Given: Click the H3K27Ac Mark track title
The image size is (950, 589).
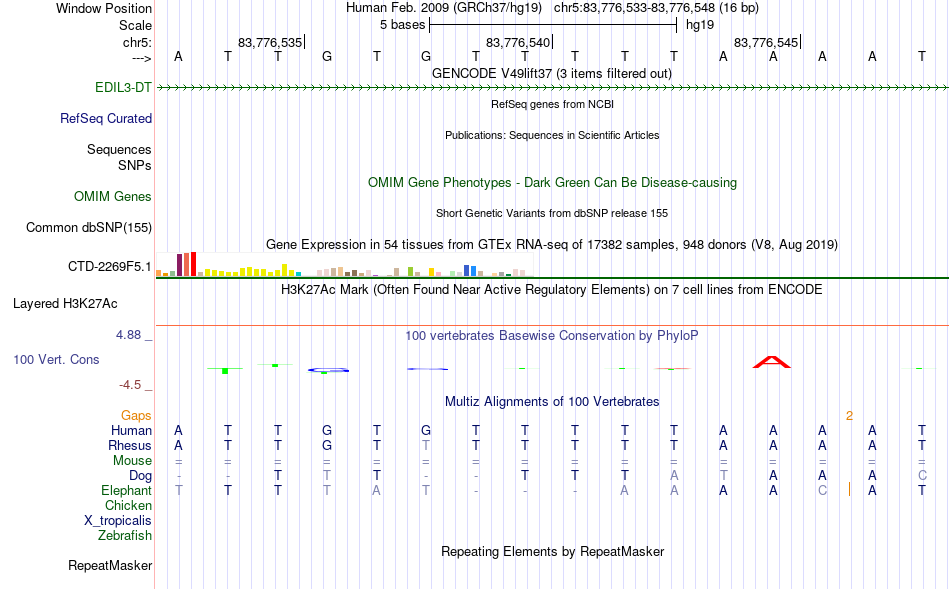Looking at the screenshot, I should pos(552,290).
